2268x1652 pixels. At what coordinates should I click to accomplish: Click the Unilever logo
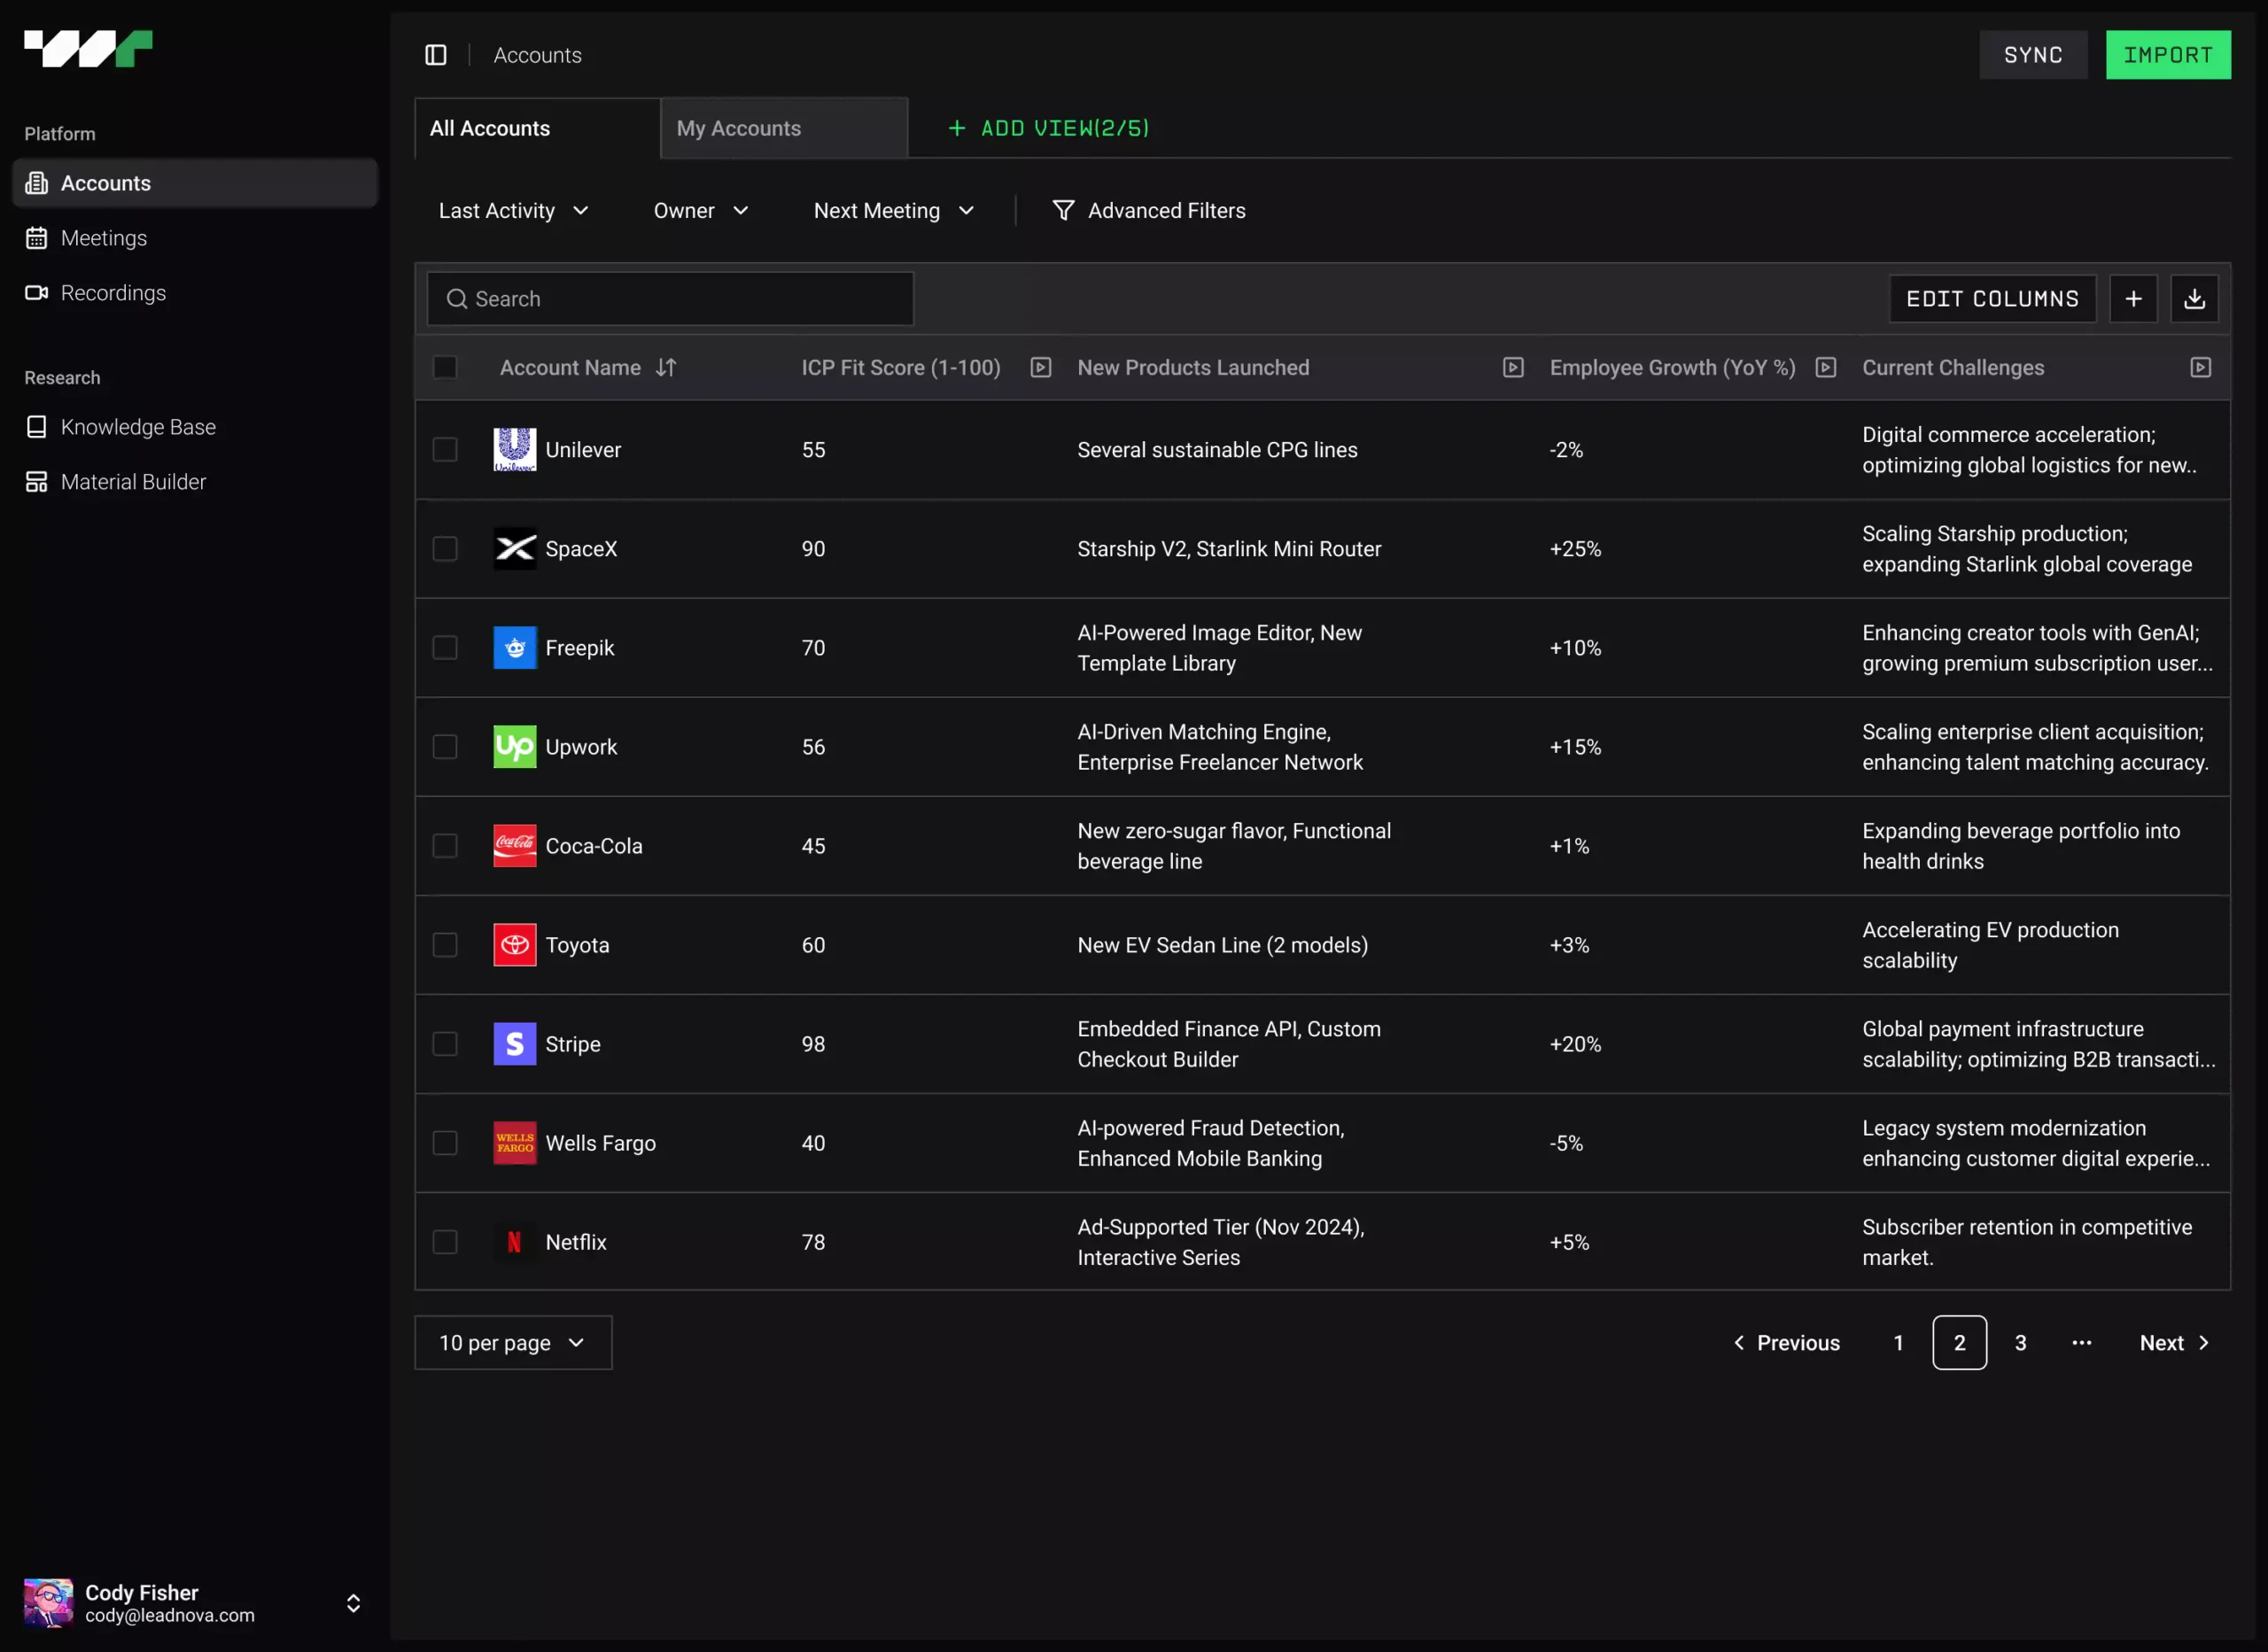pyautogui.click(x=515, y=450)
